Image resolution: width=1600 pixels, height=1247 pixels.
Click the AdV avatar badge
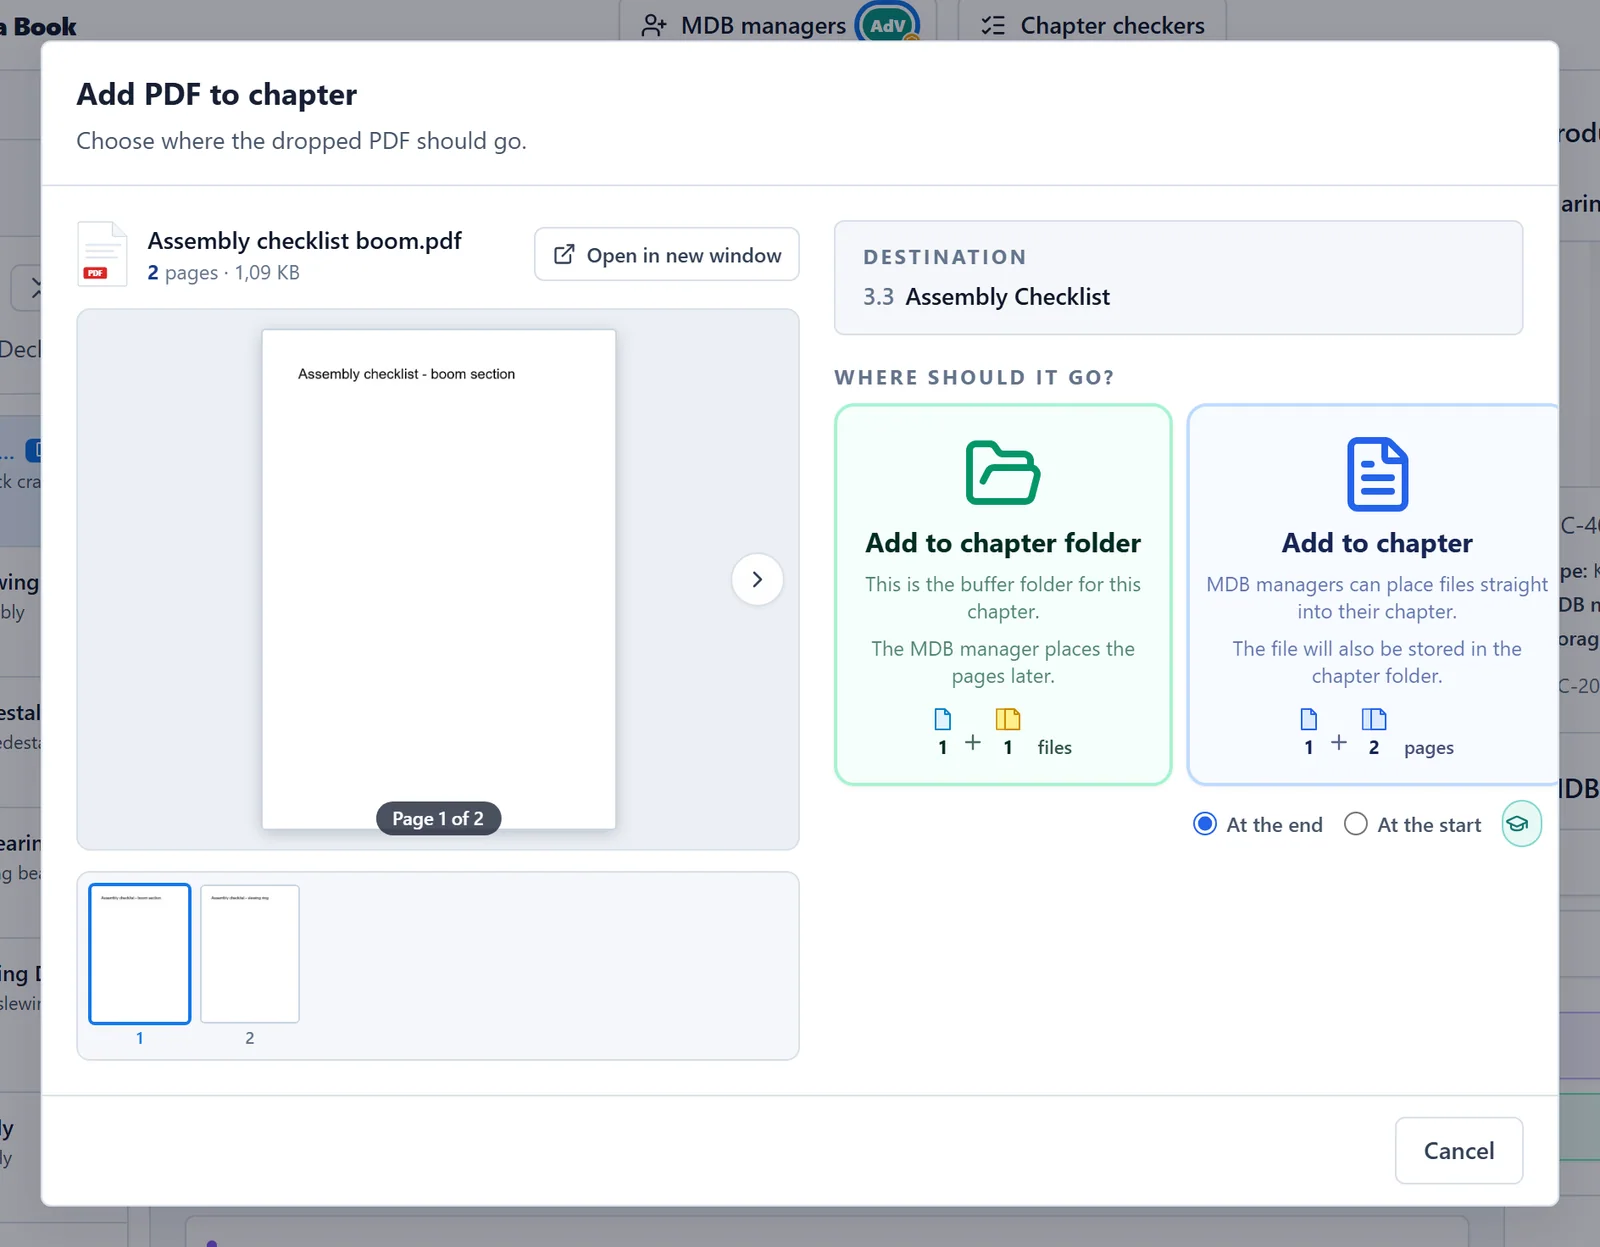pos(887,25)
